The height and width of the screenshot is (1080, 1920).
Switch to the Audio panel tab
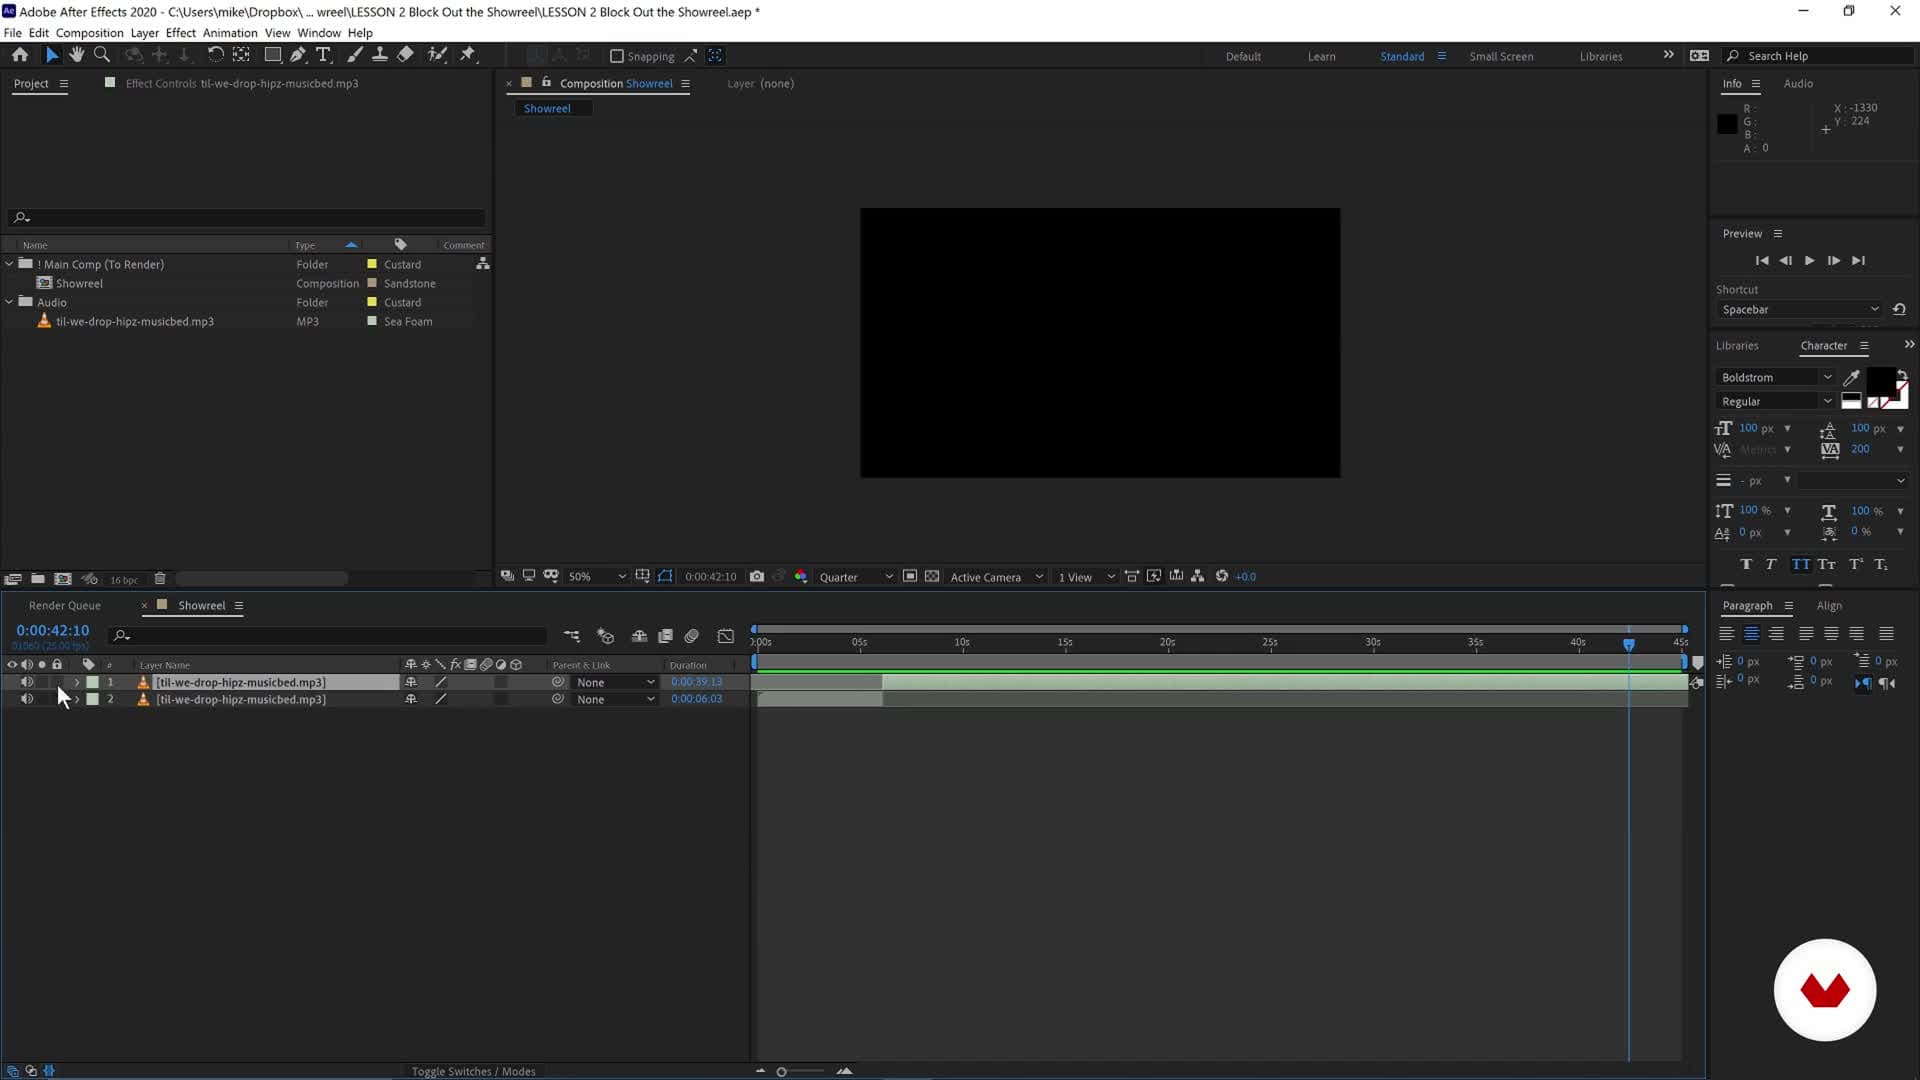[1797, 84]
